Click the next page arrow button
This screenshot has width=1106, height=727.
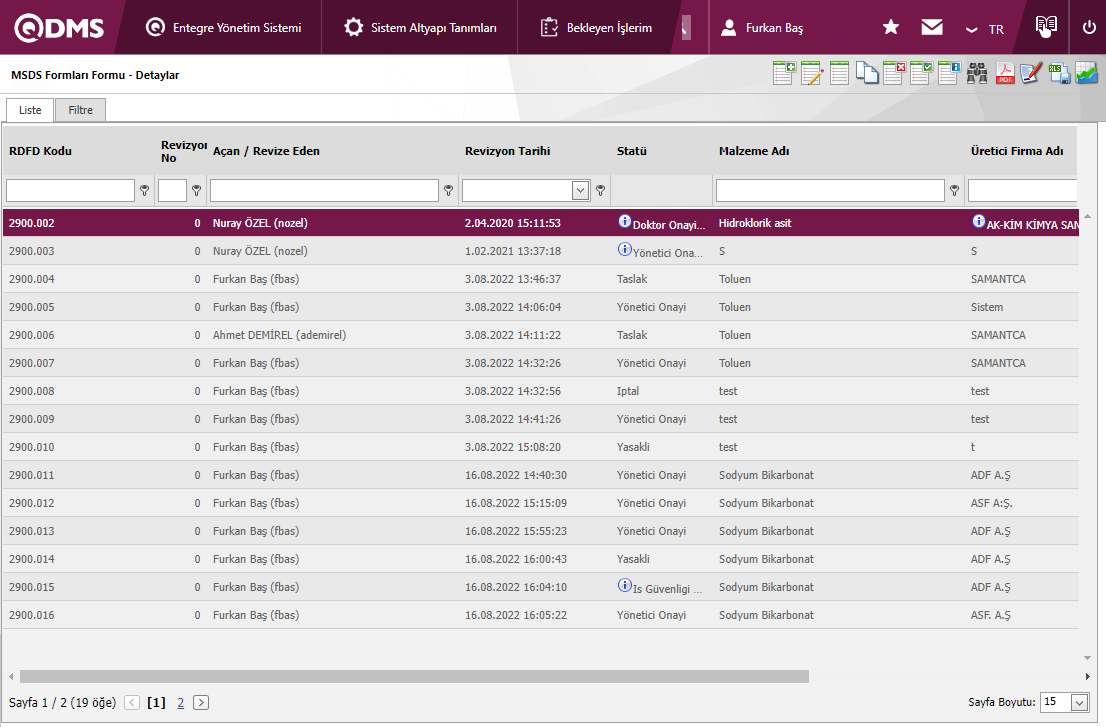(x=201, y=702)
